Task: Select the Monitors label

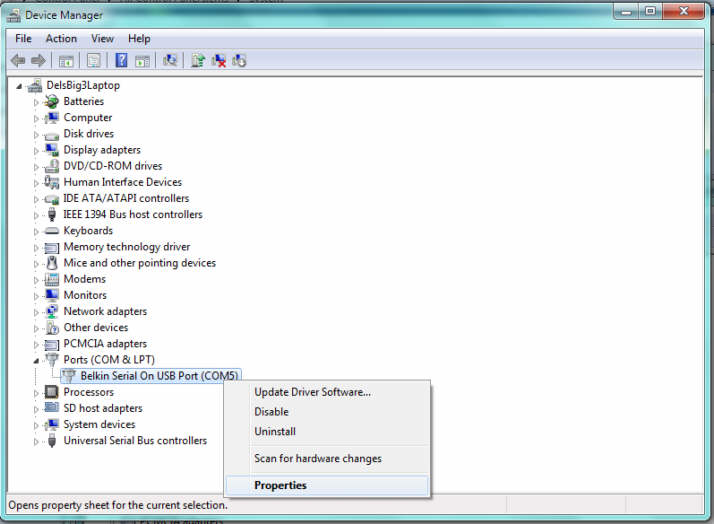Action: (x=85, y=295)
